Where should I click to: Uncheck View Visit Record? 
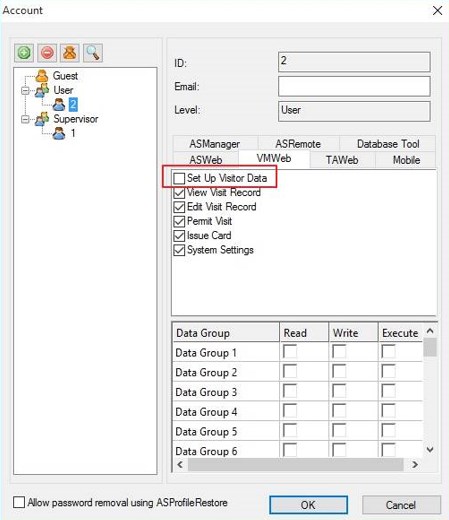point(179,193)
